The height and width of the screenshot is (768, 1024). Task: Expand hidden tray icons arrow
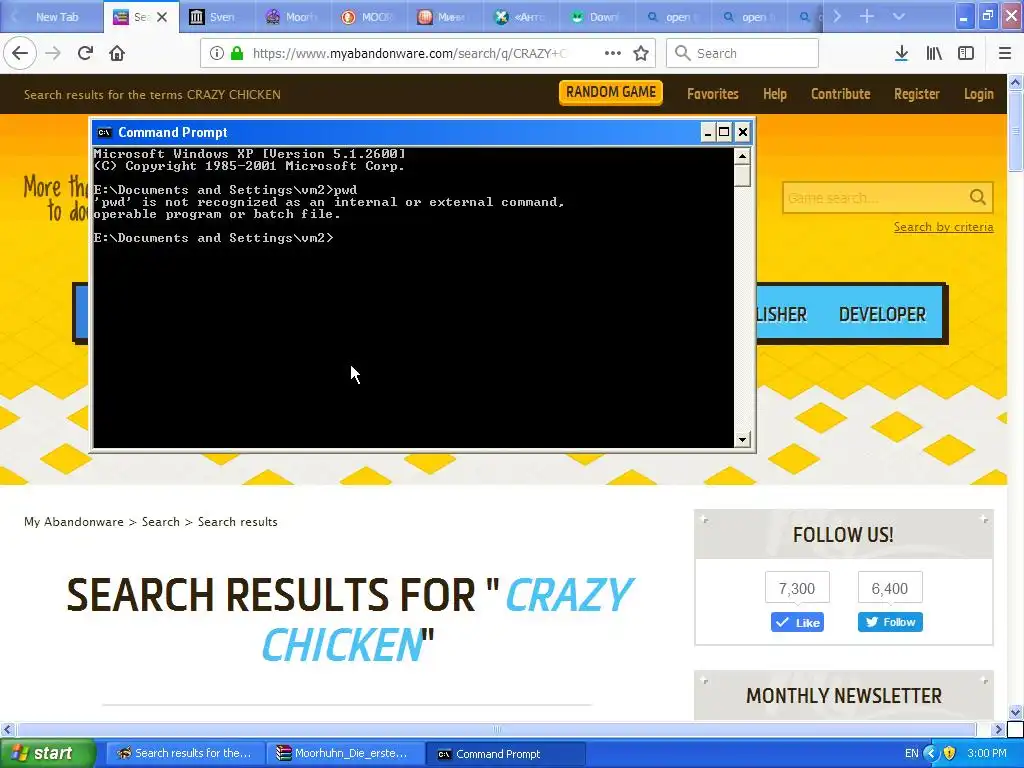coord(931,753)
